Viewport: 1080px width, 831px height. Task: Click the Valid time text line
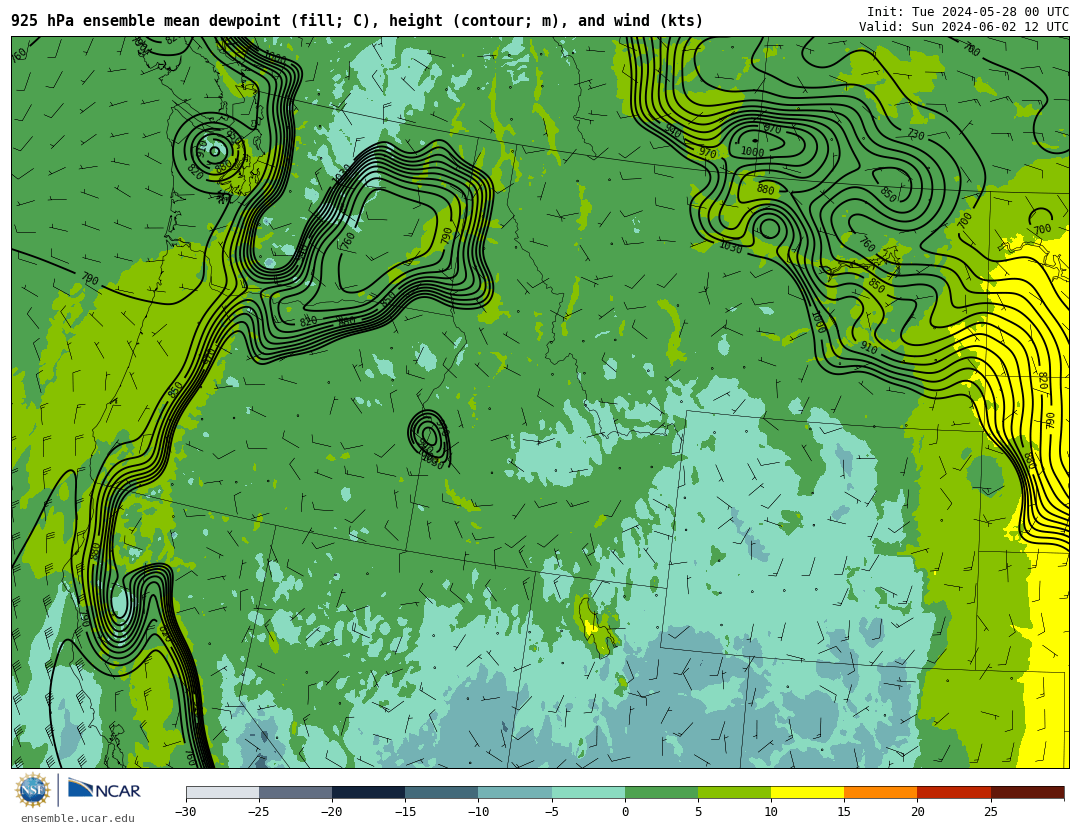point(964,27)
